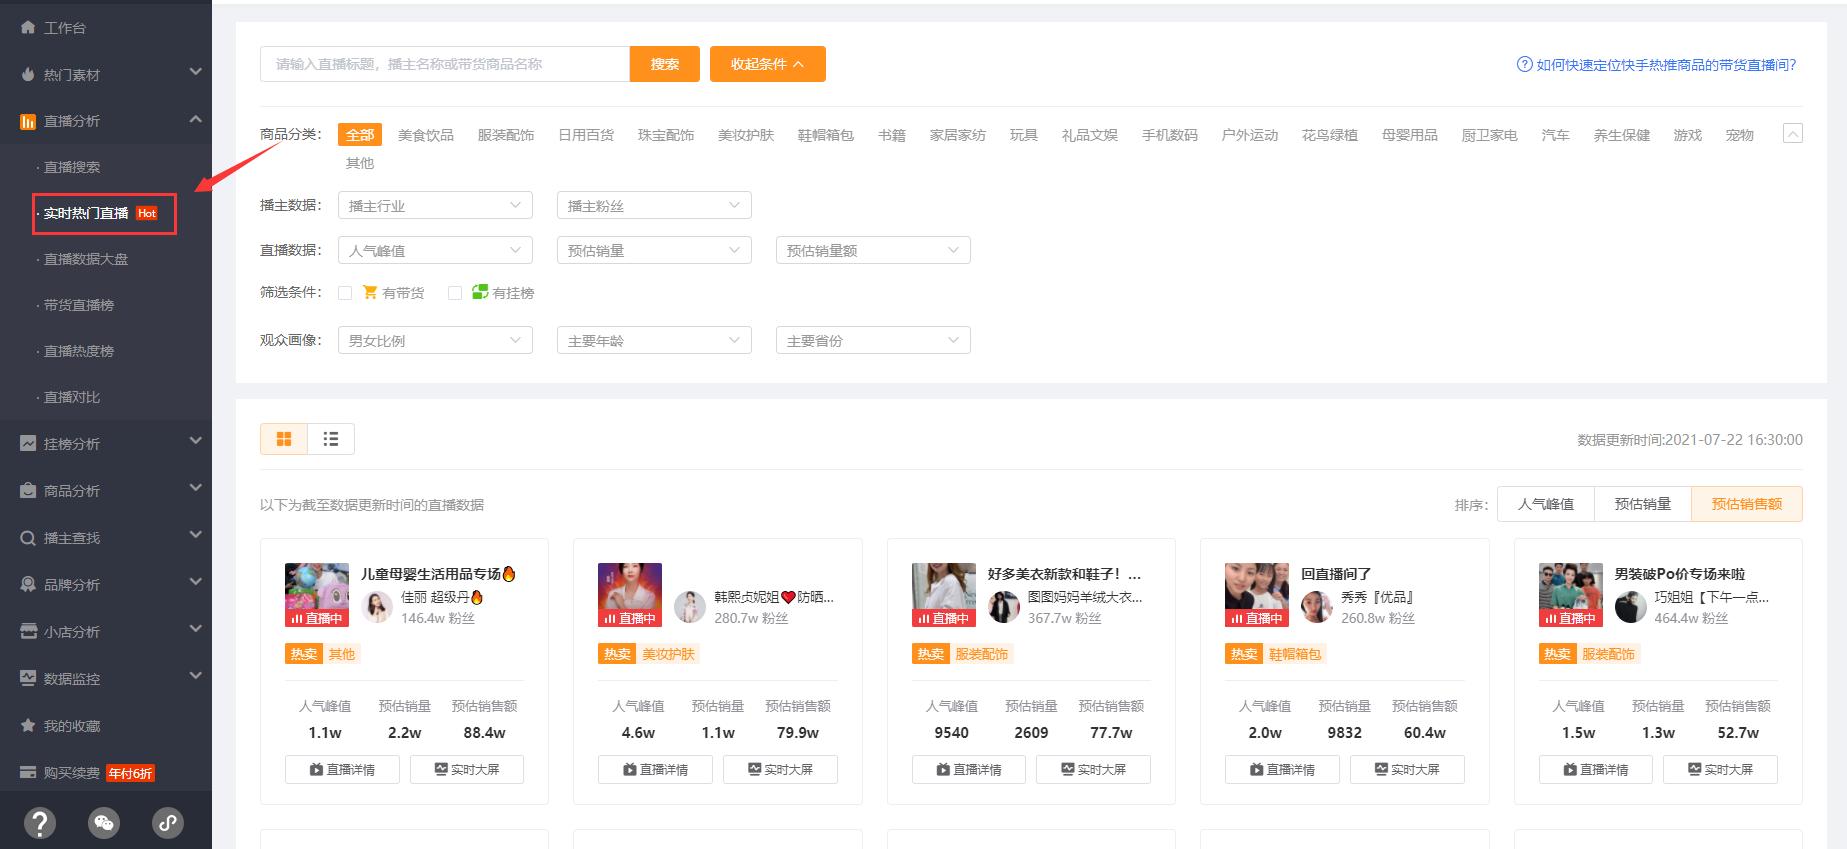The width and height of the screenshot is (1847, 849).
Task: Select the 美妆护肤 category filter
Action: click(x=745, y=135)
